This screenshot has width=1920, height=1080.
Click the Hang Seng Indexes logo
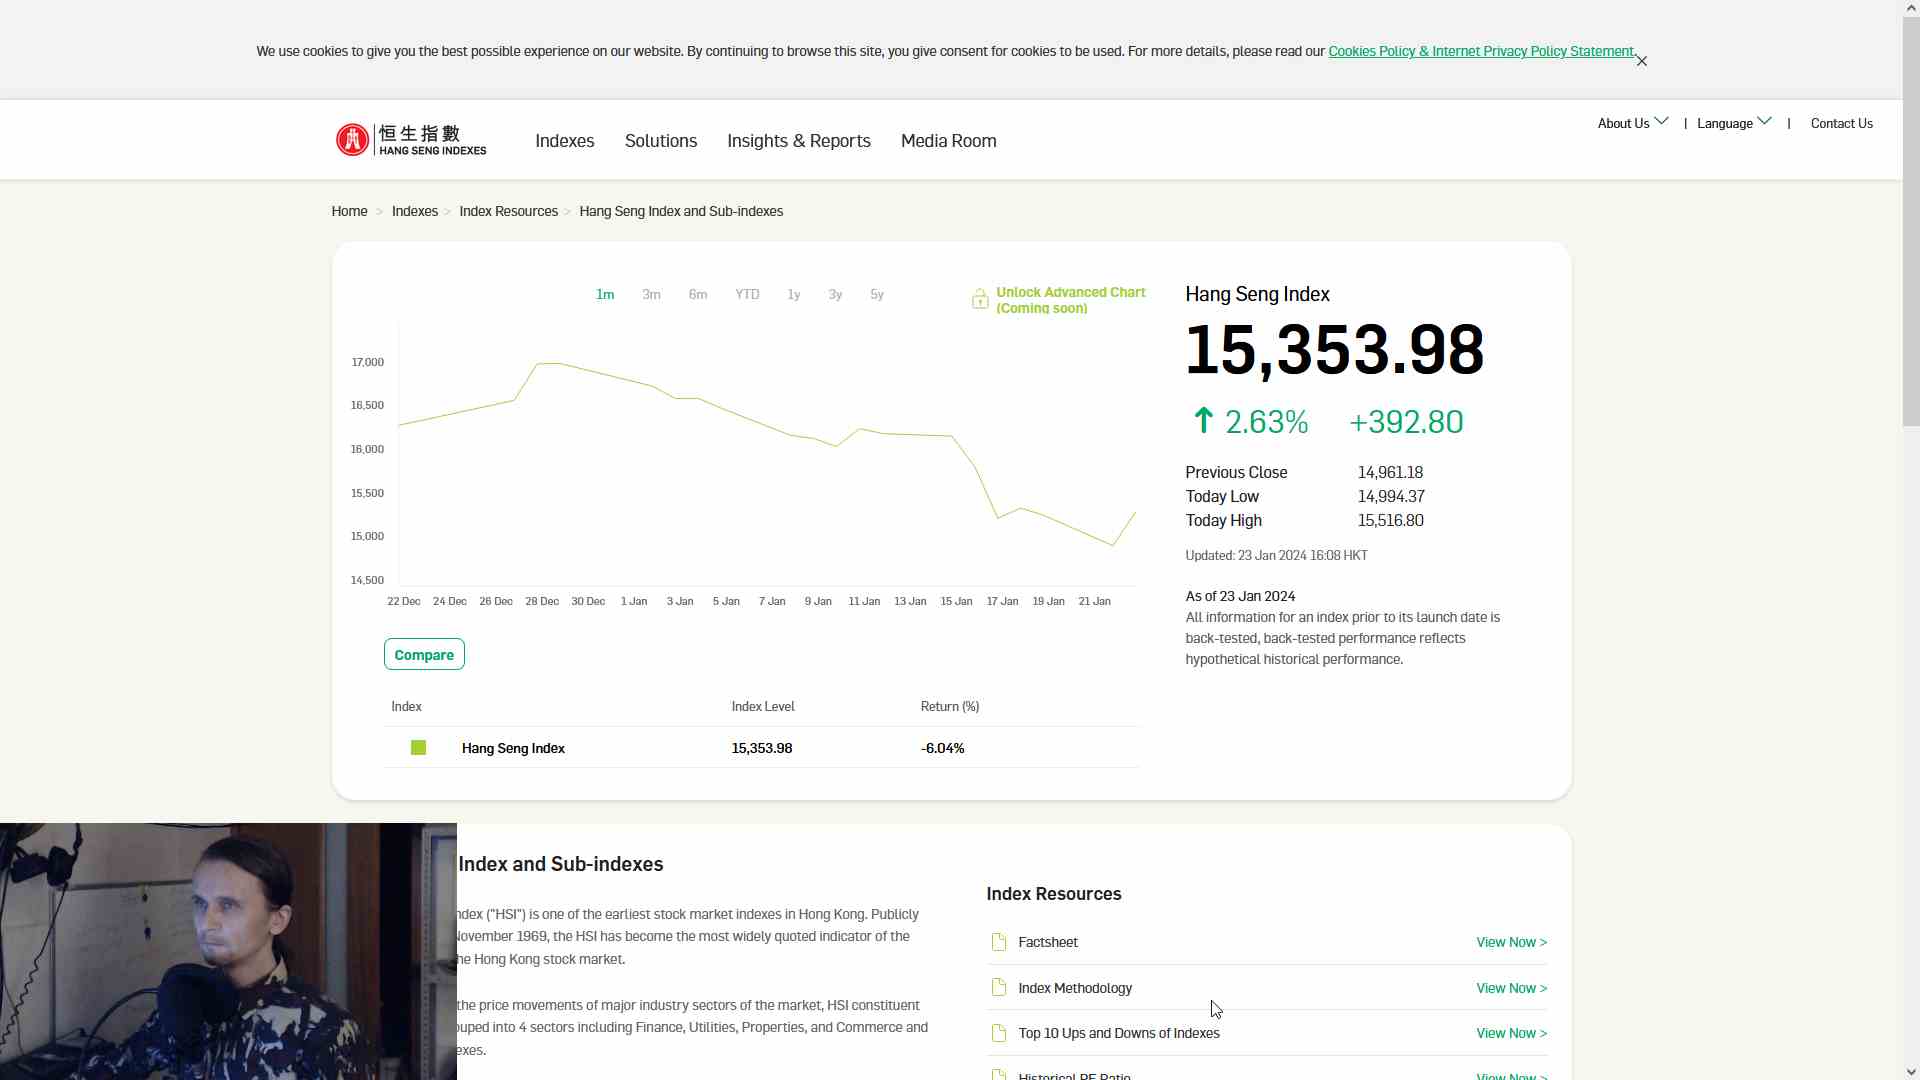[411, 140]
